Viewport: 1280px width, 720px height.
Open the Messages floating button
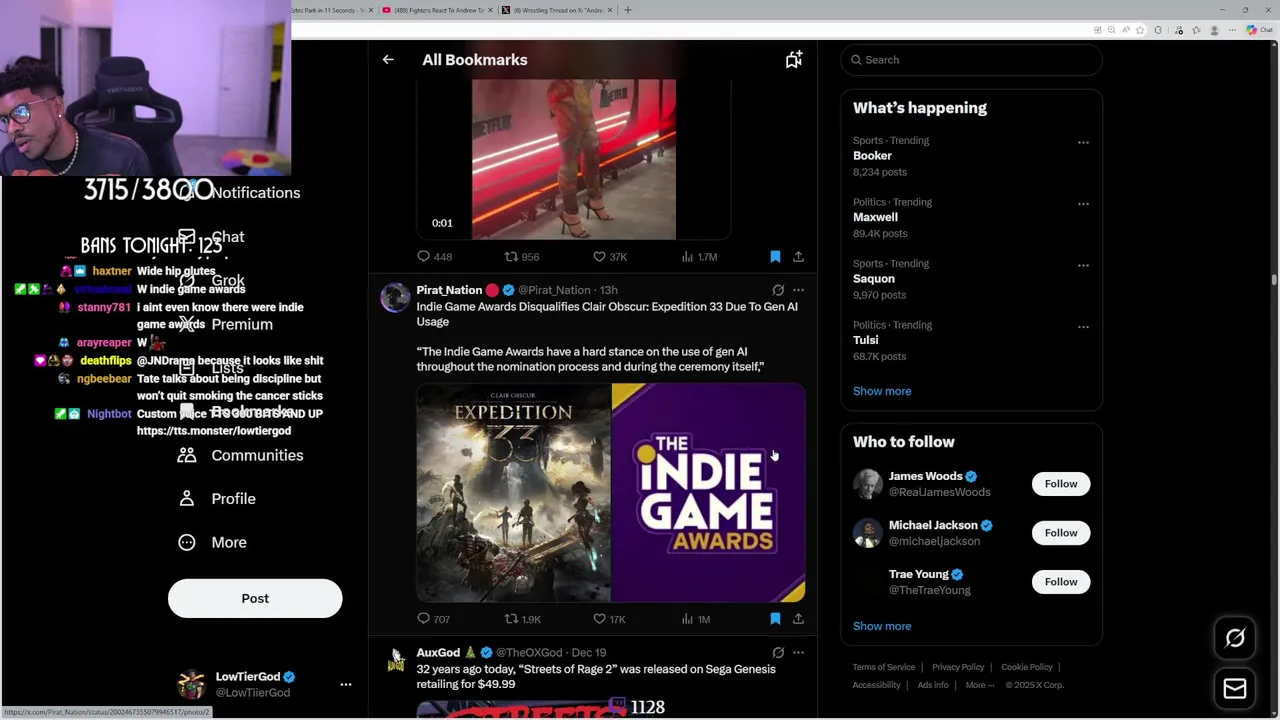tap(1235, 688)
